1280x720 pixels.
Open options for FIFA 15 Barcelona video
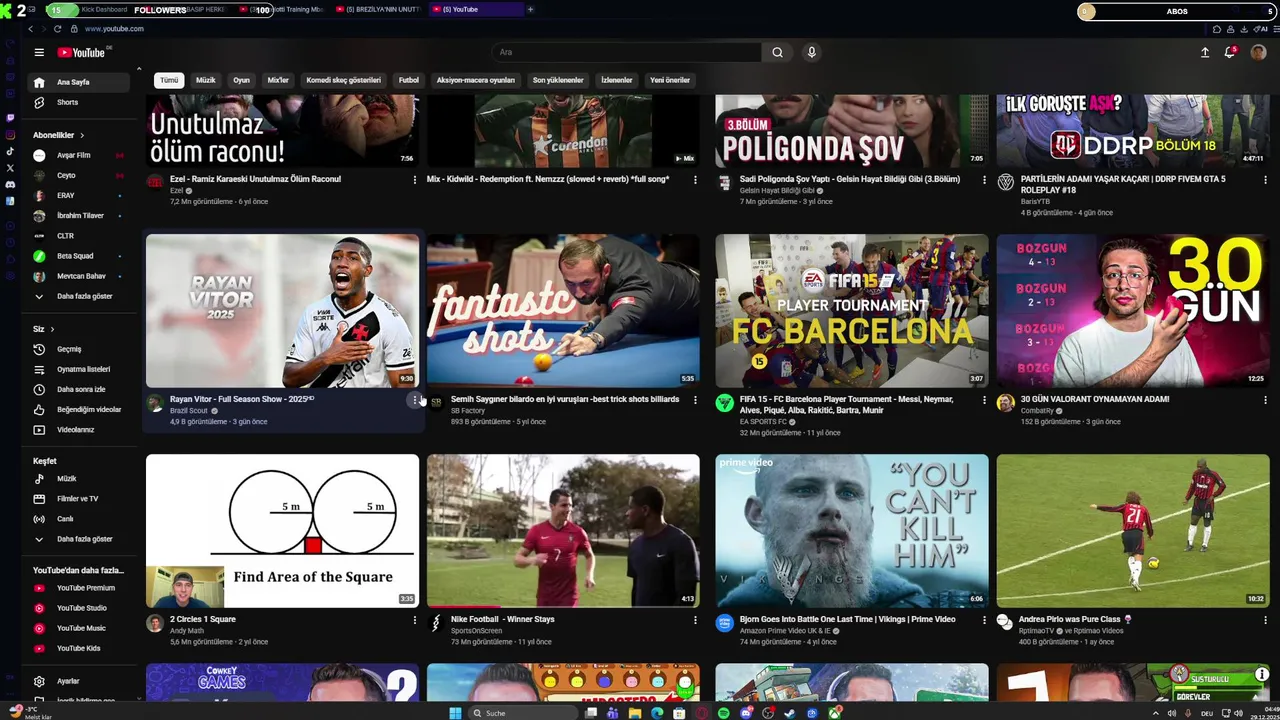click(x=984, y=400)
